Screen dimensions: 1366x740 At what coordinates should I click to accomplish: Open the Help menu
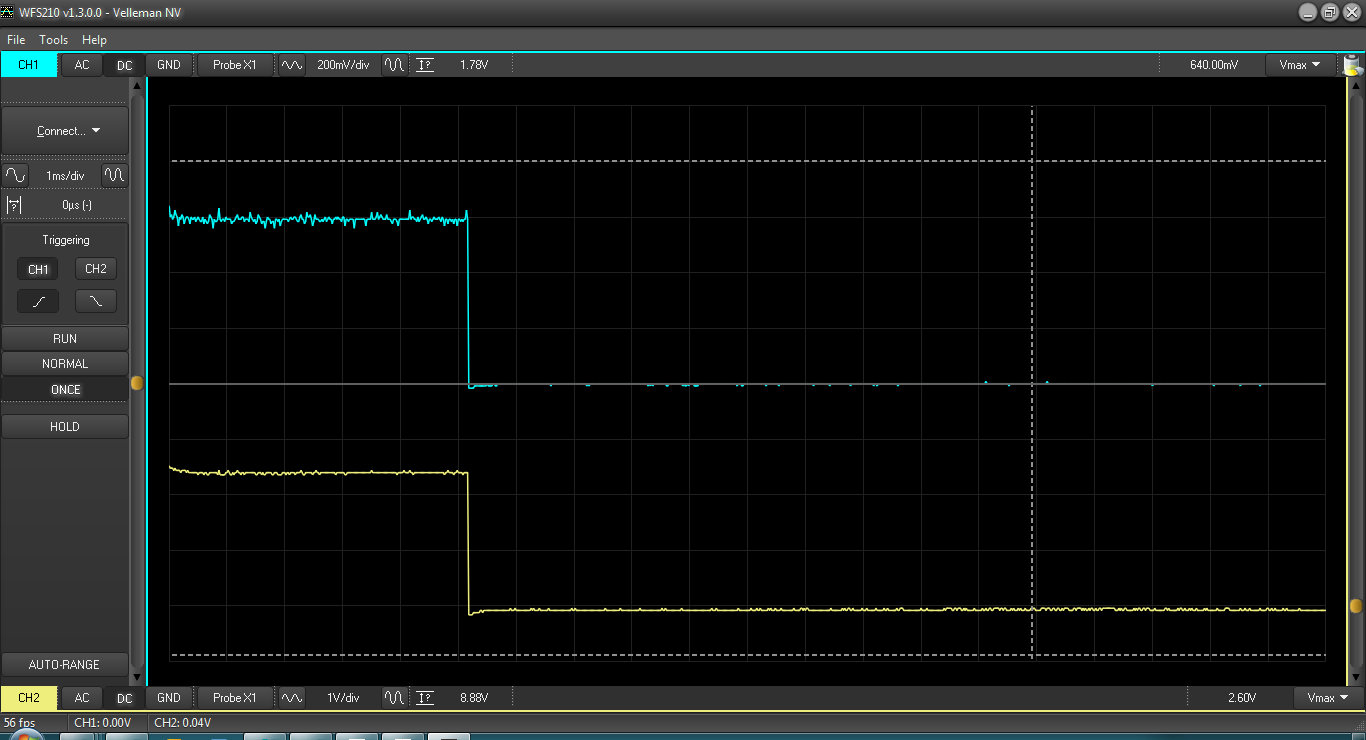[94, 40]
